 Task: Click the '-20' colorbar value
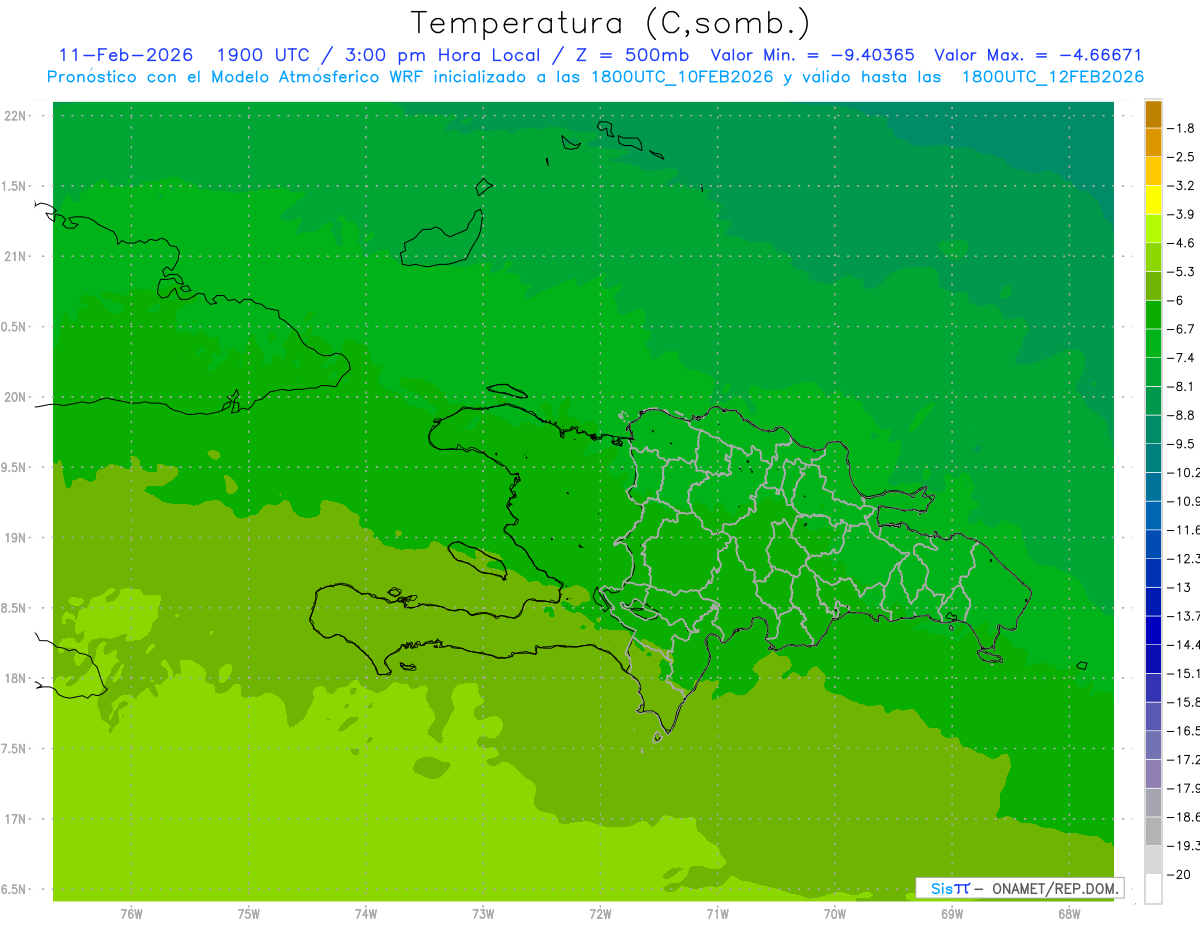(x=1181, y=874)
